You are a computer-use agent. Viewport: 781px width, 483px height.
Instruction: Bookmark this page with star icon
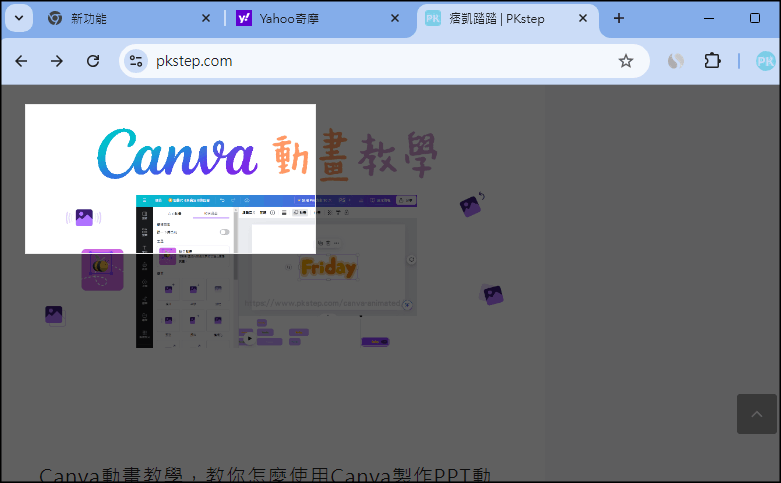coord(626,61)
